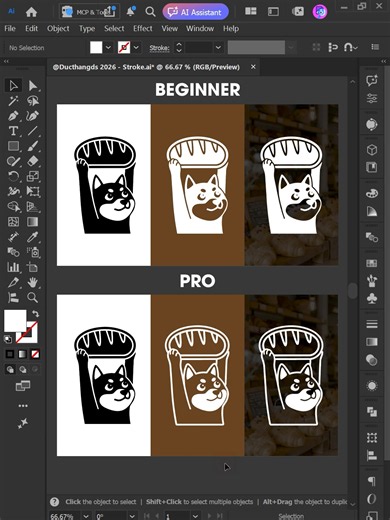Screen dimensions: 390x520
Task: Activate the Type tool
Action: 13,131
